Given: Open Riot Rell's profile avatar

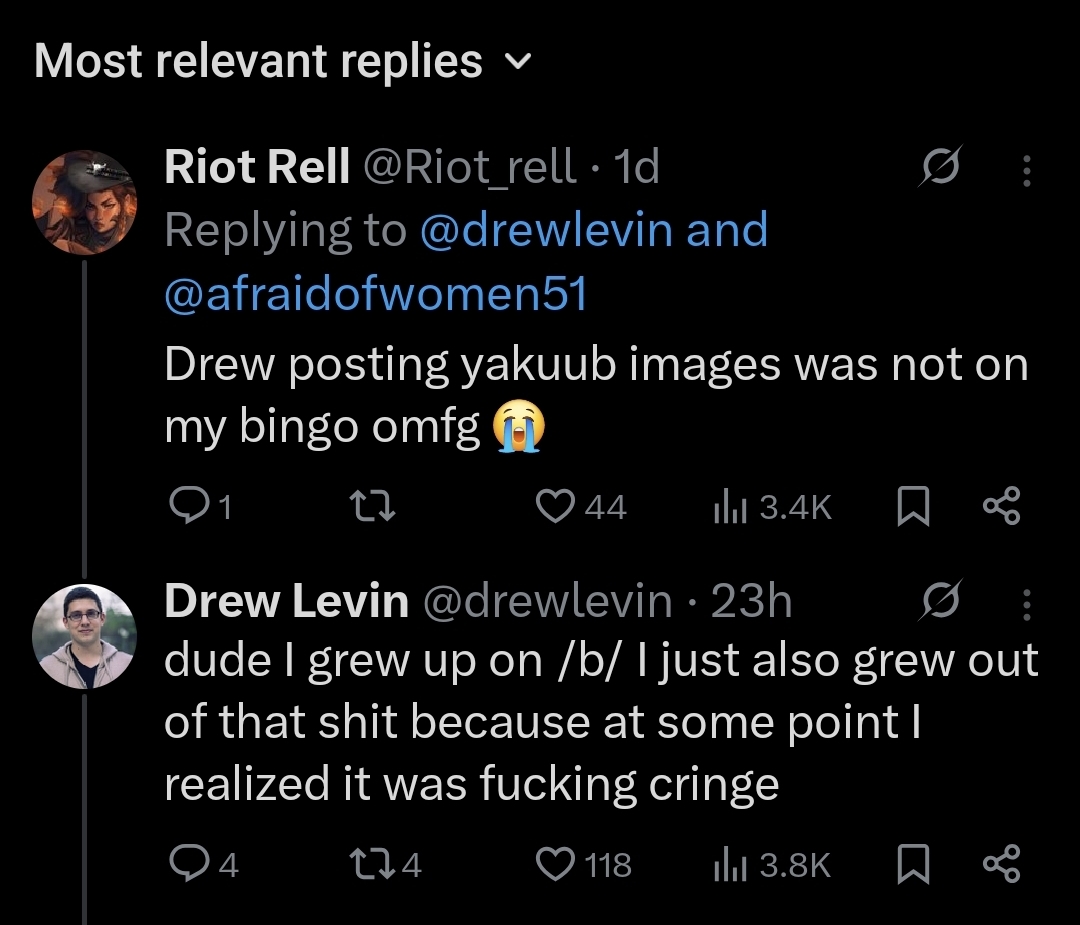Looking at the screenshot, I should tap(84, 202).
